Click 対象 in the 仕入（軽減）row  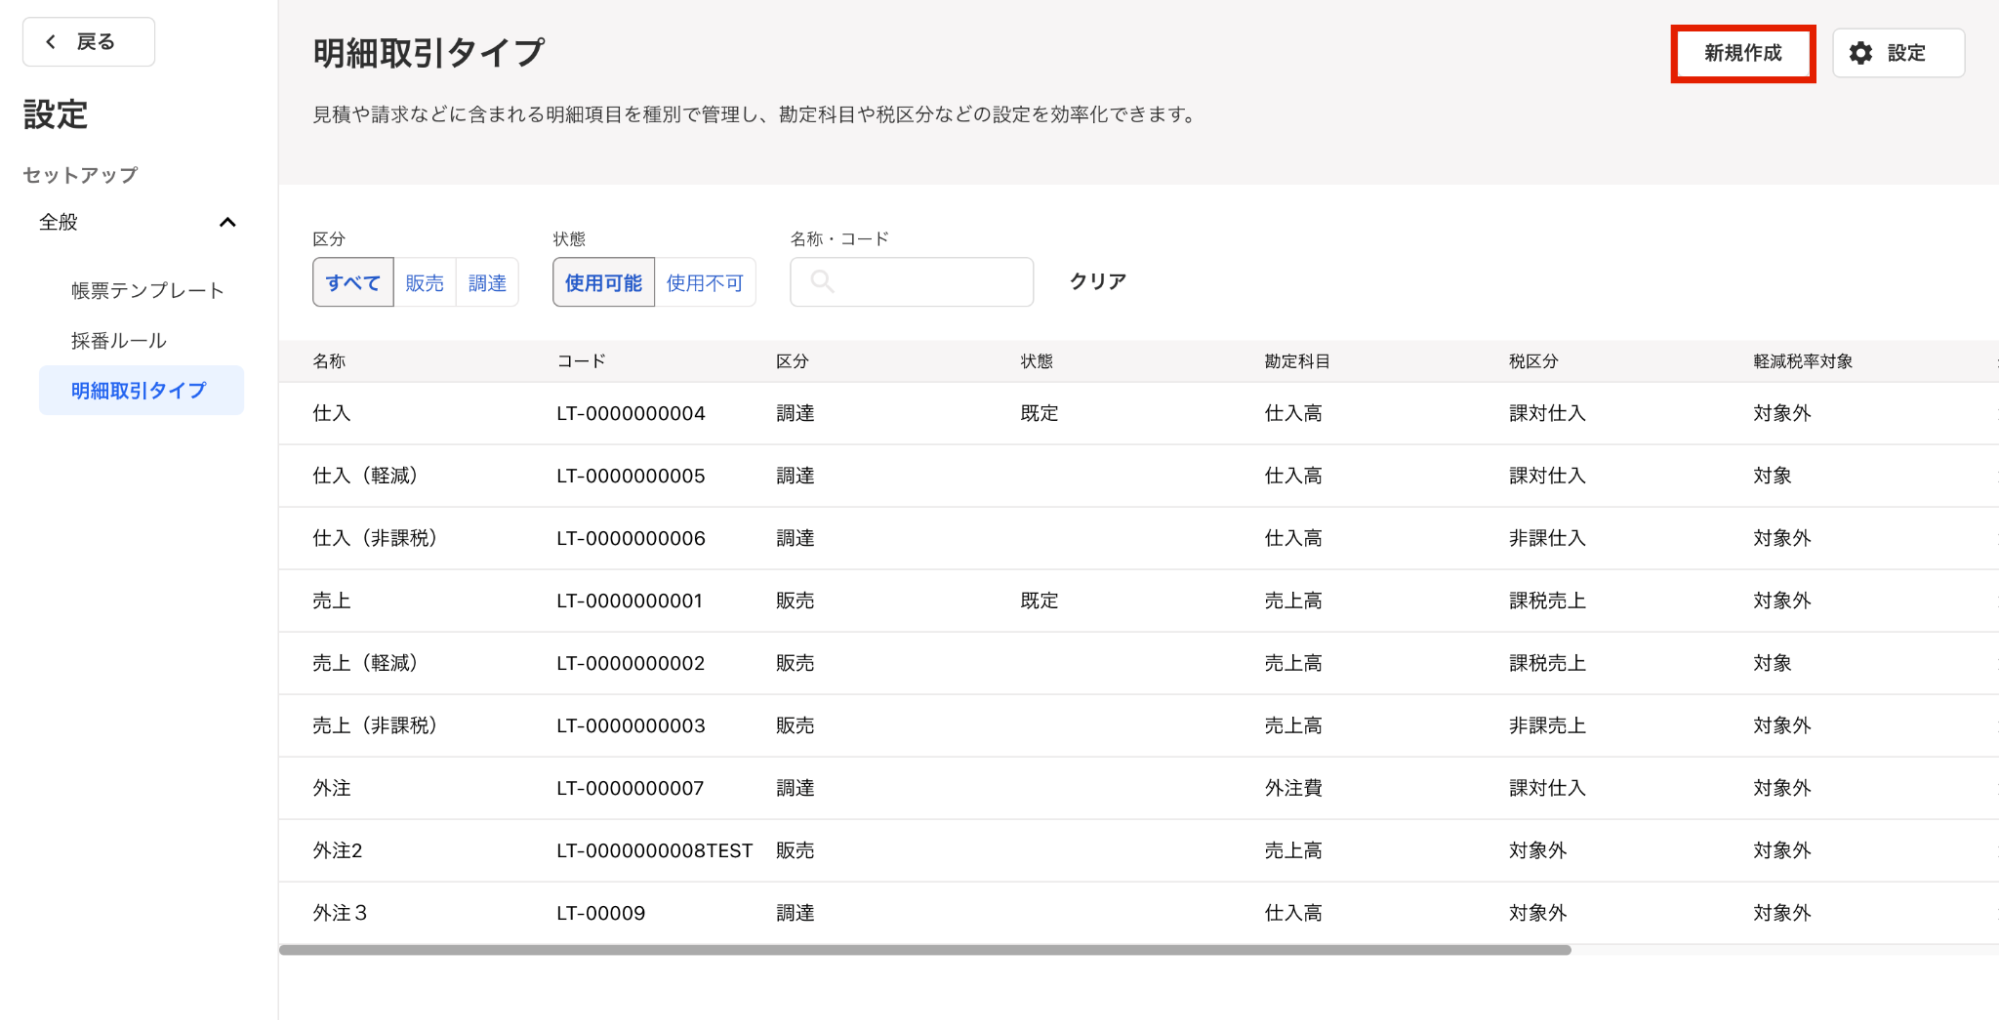[x=1772, y=476]
